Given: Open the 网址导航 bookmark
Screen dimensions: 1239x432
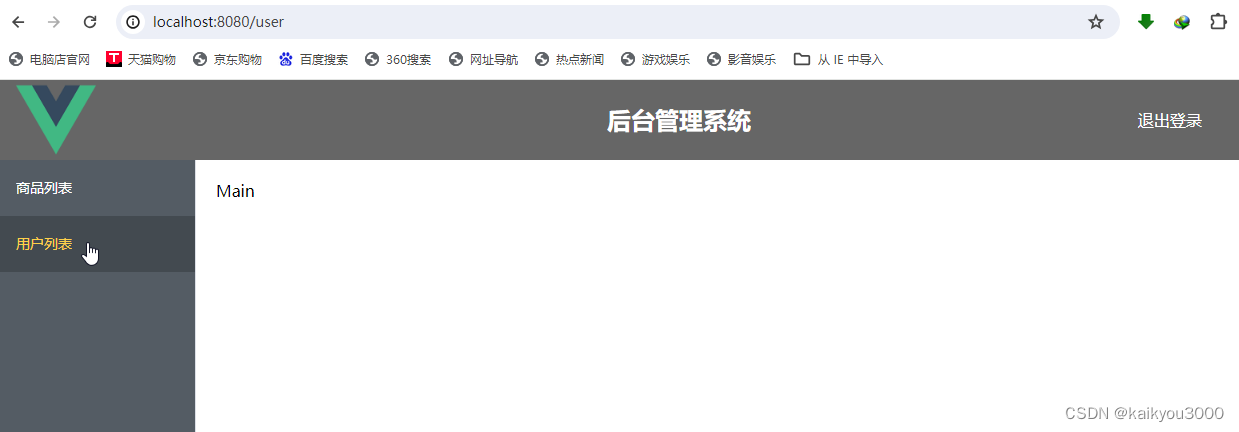Looking at the screenshot, I should [483, 60].
